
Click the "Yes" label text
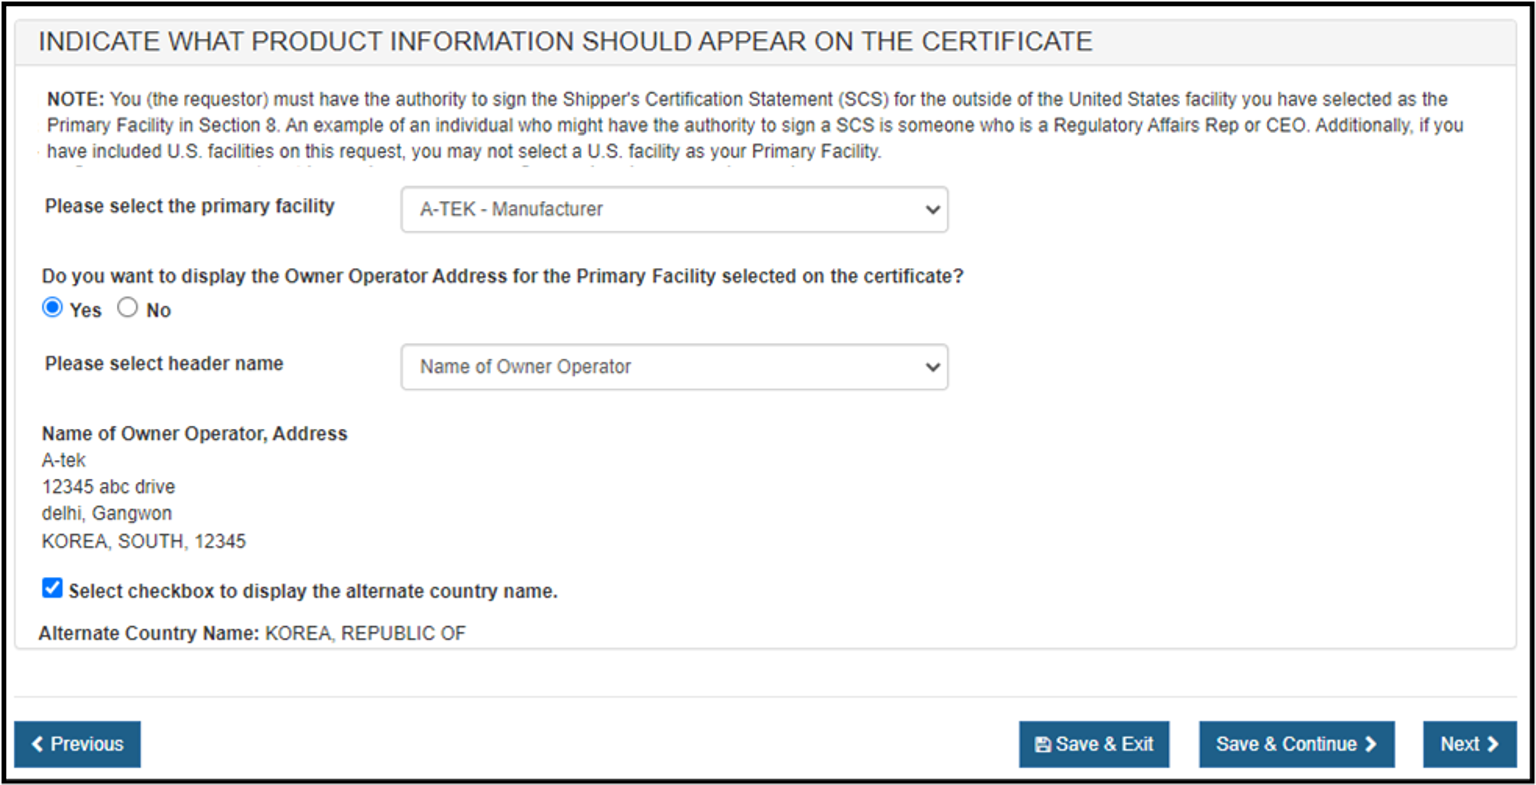(x=86, y=311)
